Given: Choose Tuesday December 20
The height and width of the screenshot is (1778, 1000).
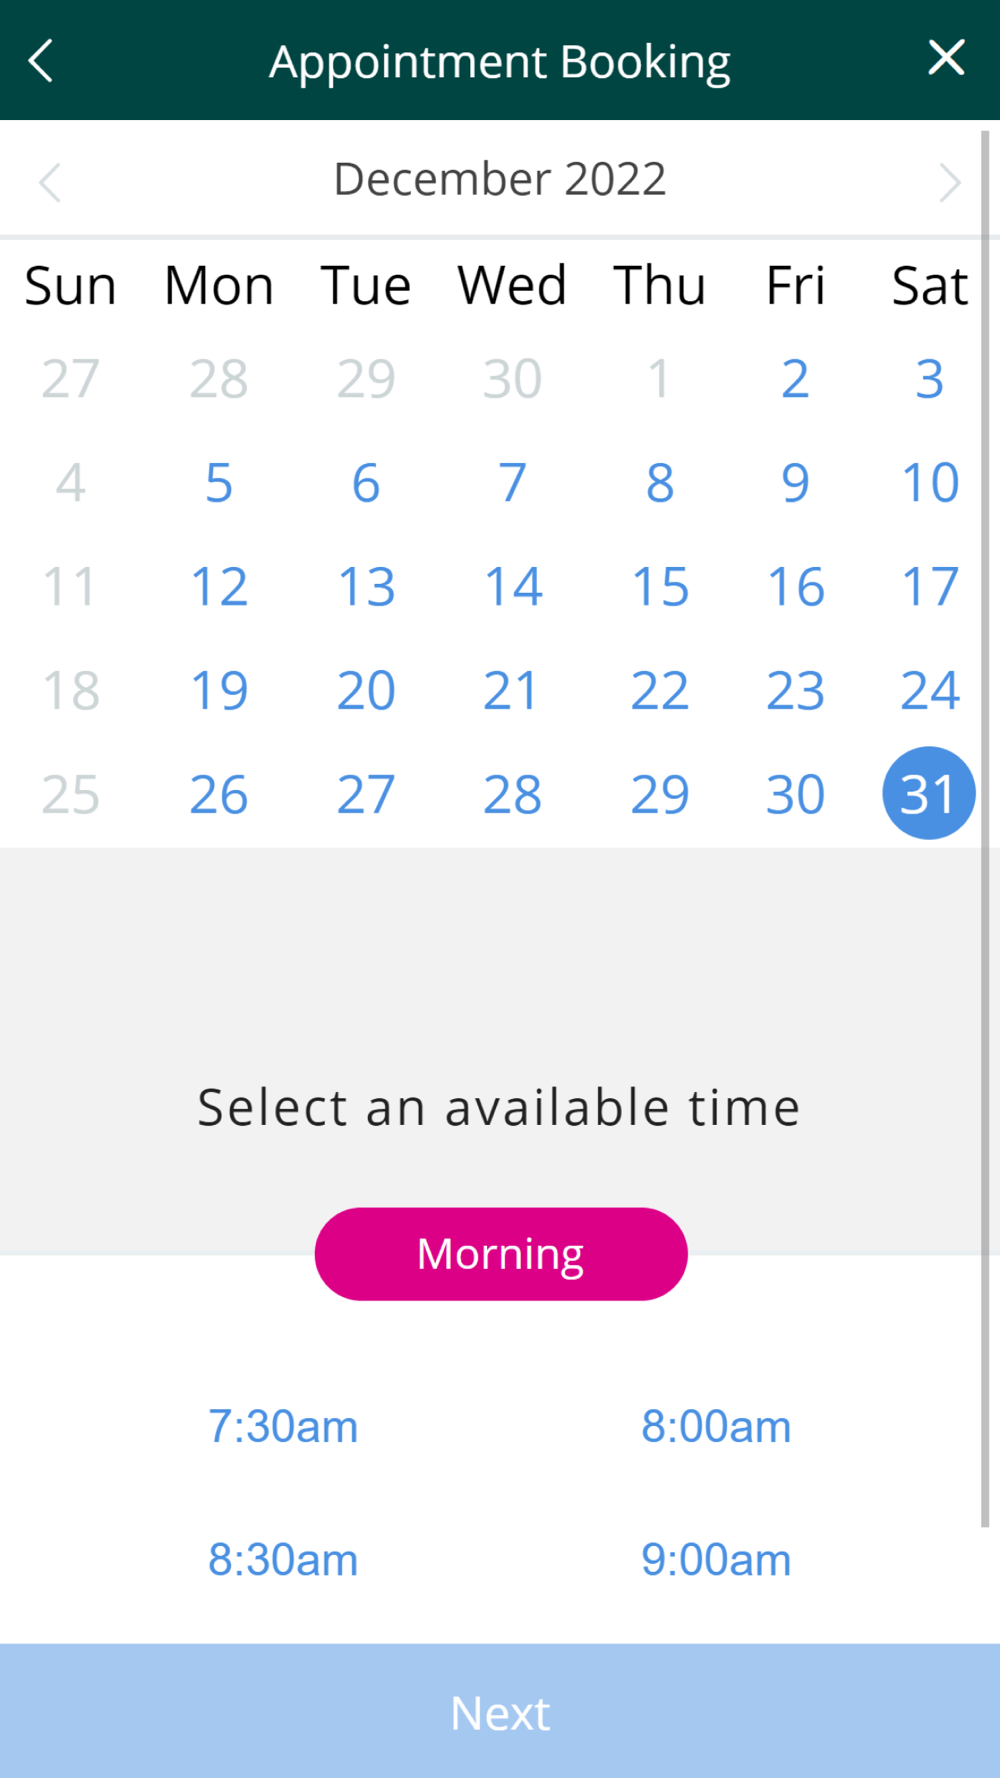Looking at the screenshot, I should [x=366, y=690].
